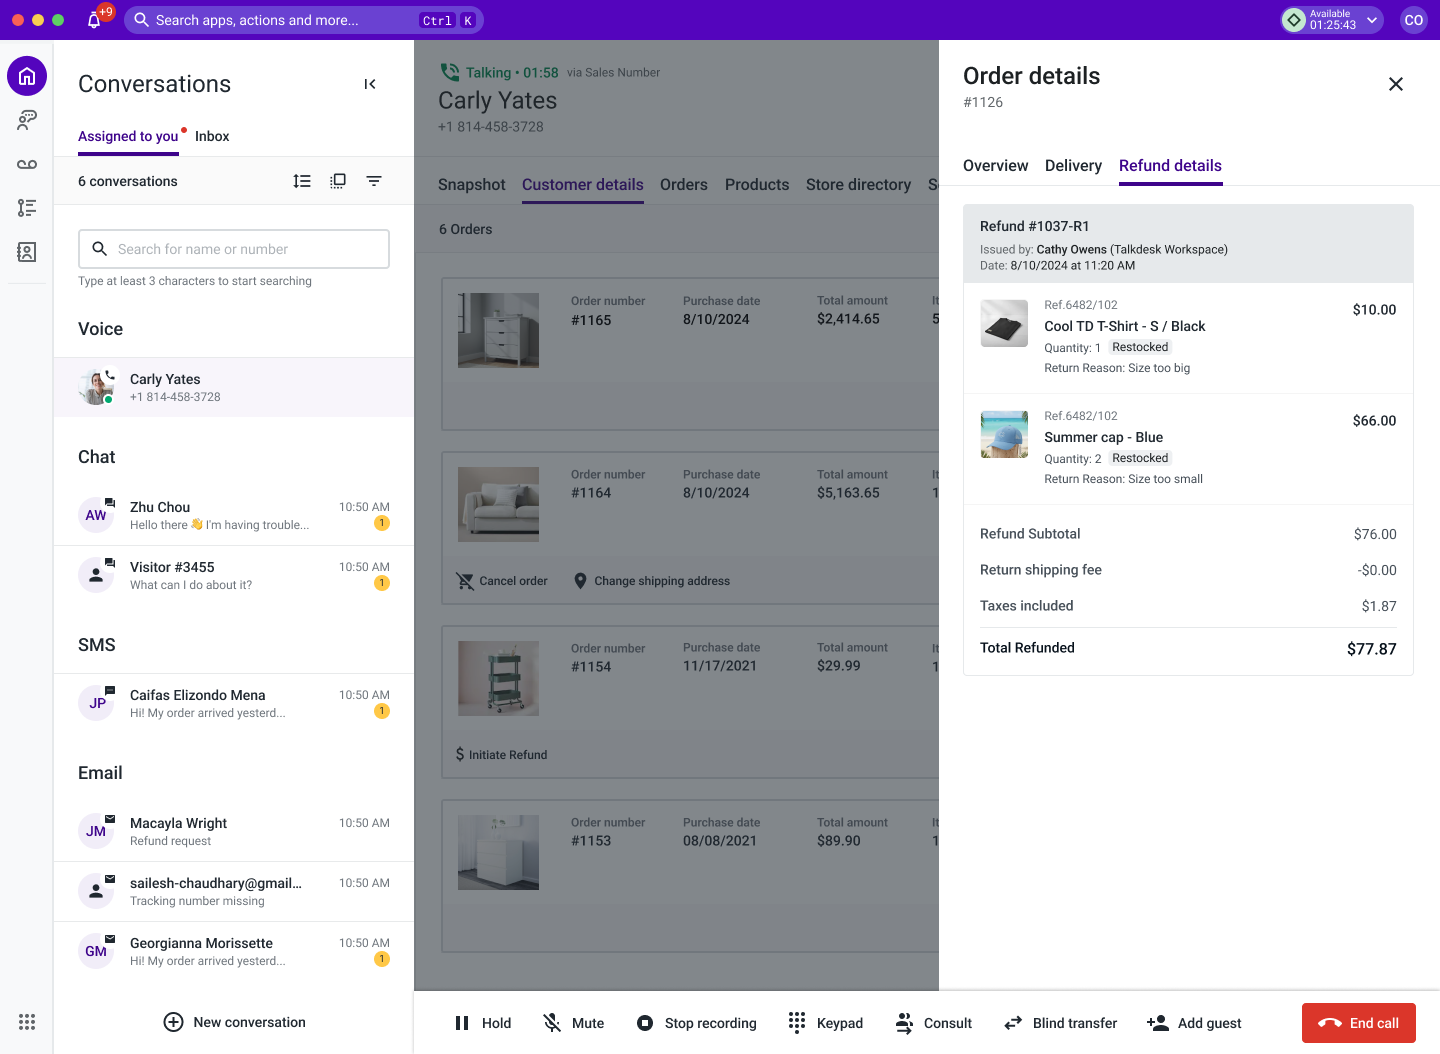Image resolution: width=1440 pixels, height=1054 pixels.
Task: Start a New conversation
Action: pos(234,1022)
